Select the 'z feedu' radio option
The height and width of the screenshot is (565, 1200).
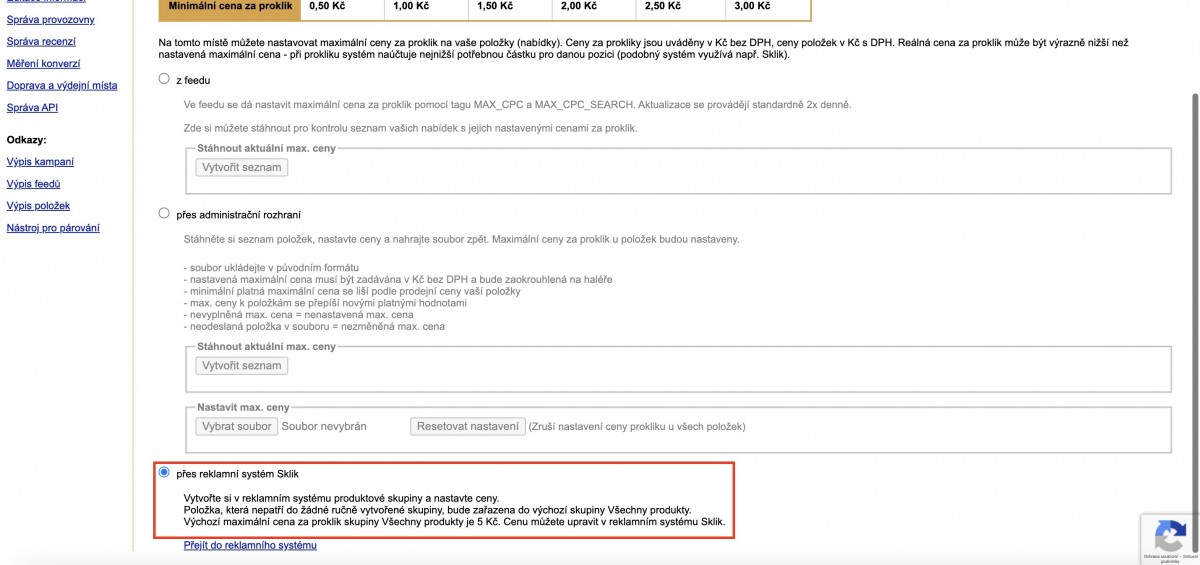164,79
